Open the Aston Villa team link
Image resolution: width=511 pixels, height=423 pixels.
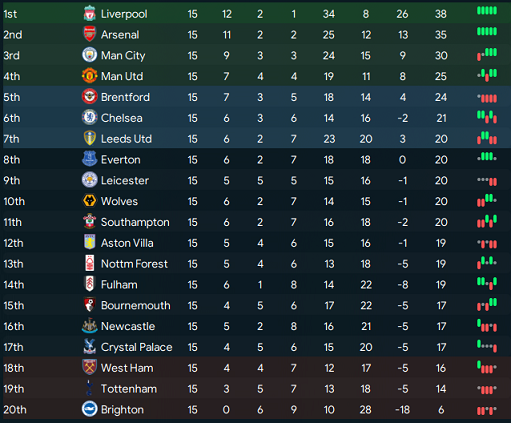(127, 243)
